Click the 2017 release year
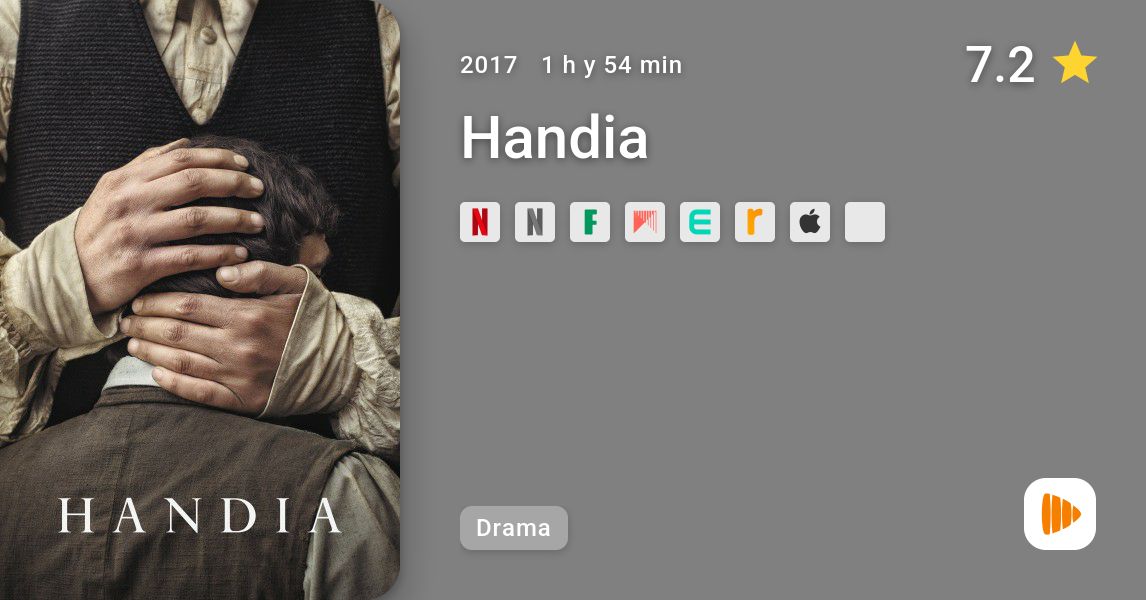 point(488,65)
